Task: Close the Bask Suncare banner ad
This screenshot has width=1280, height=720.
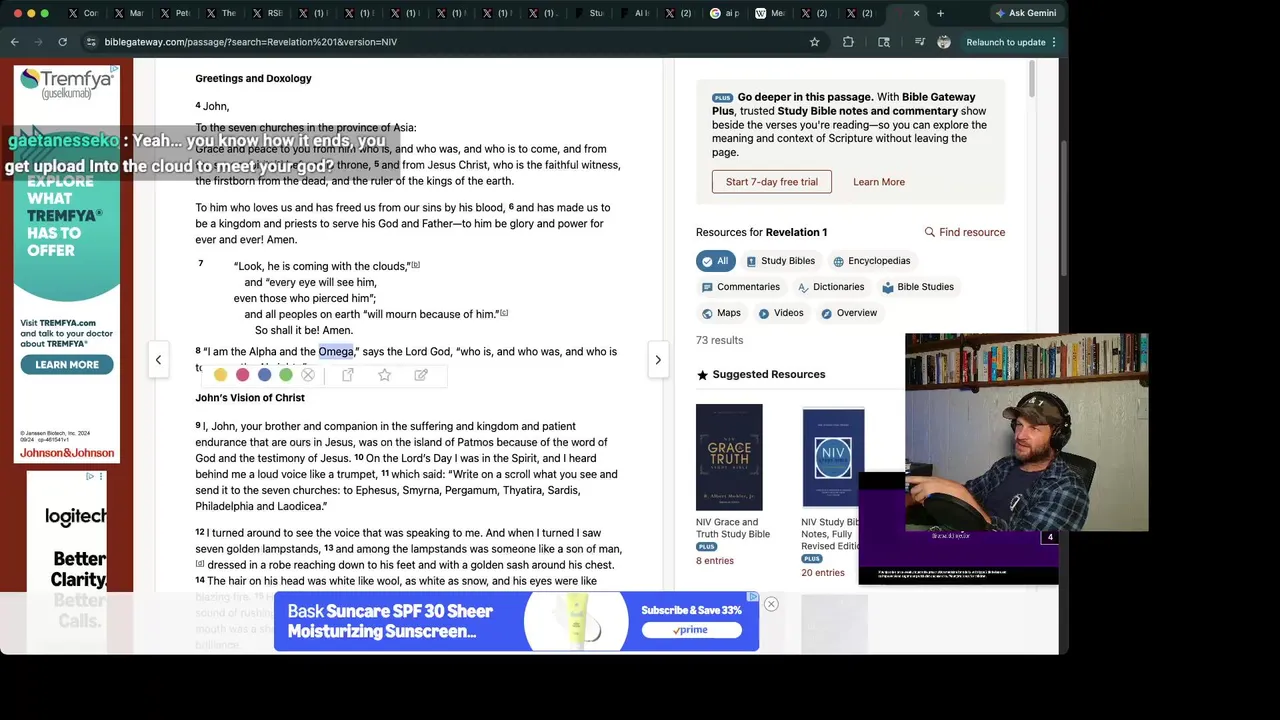Action: point(771,604)
